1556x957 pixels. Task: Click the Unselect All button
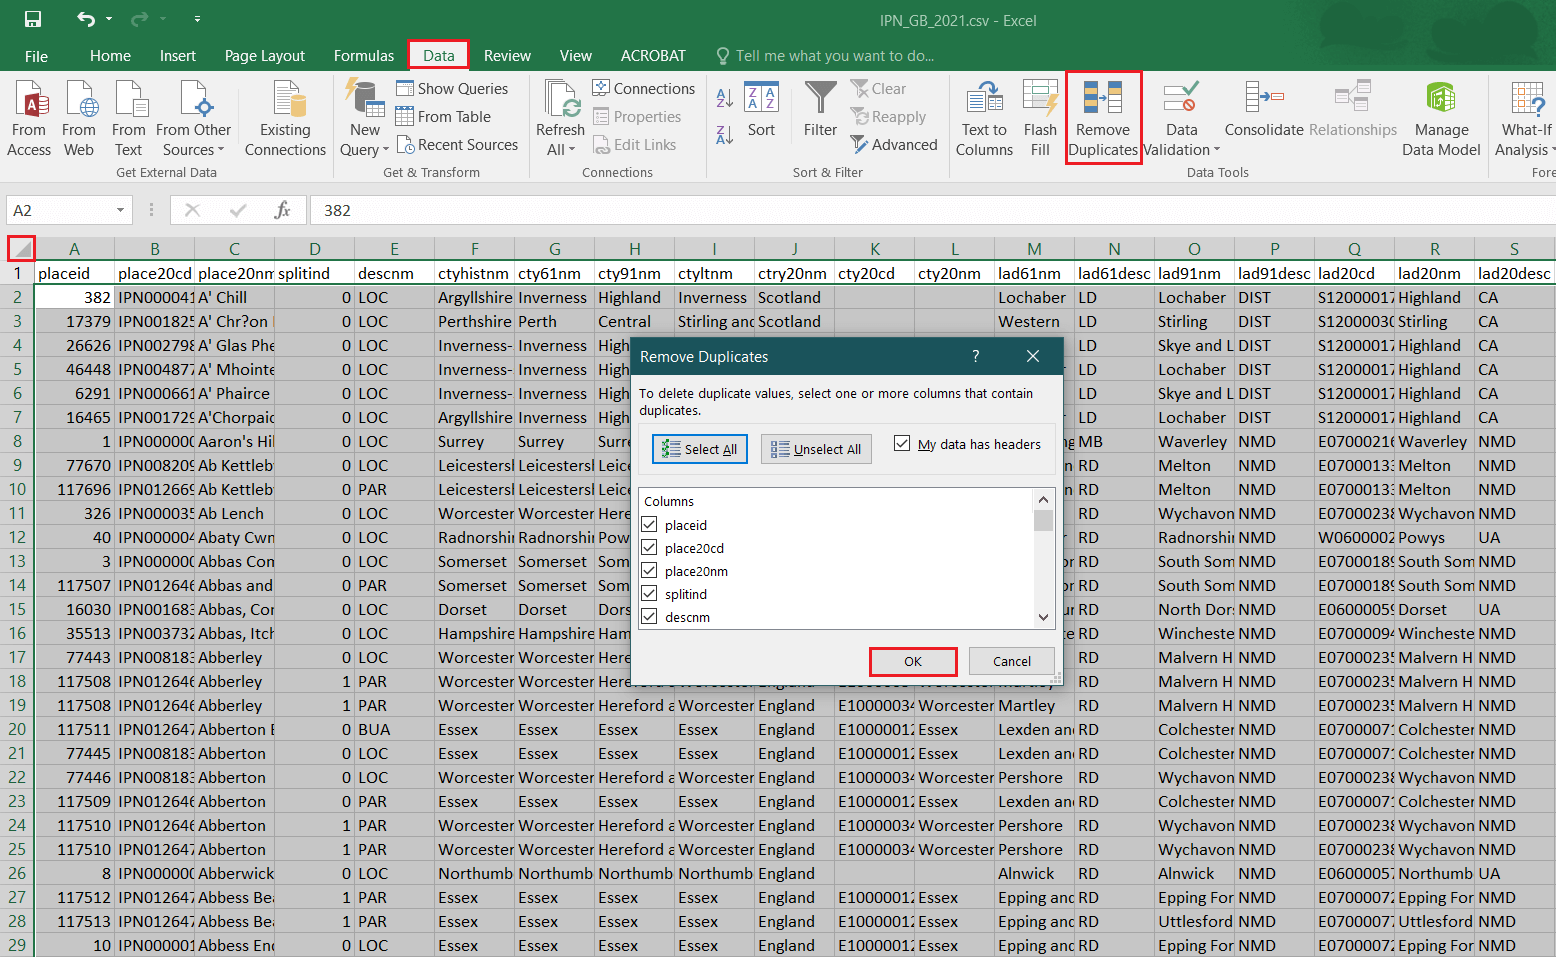(x=816, y=449)
